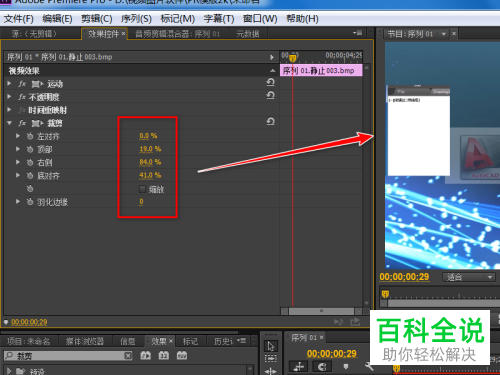The width and height of the screenshot is (500, 375).
Task: Edit the 左对齐 value 0.0 %
Action: point(148,136)
